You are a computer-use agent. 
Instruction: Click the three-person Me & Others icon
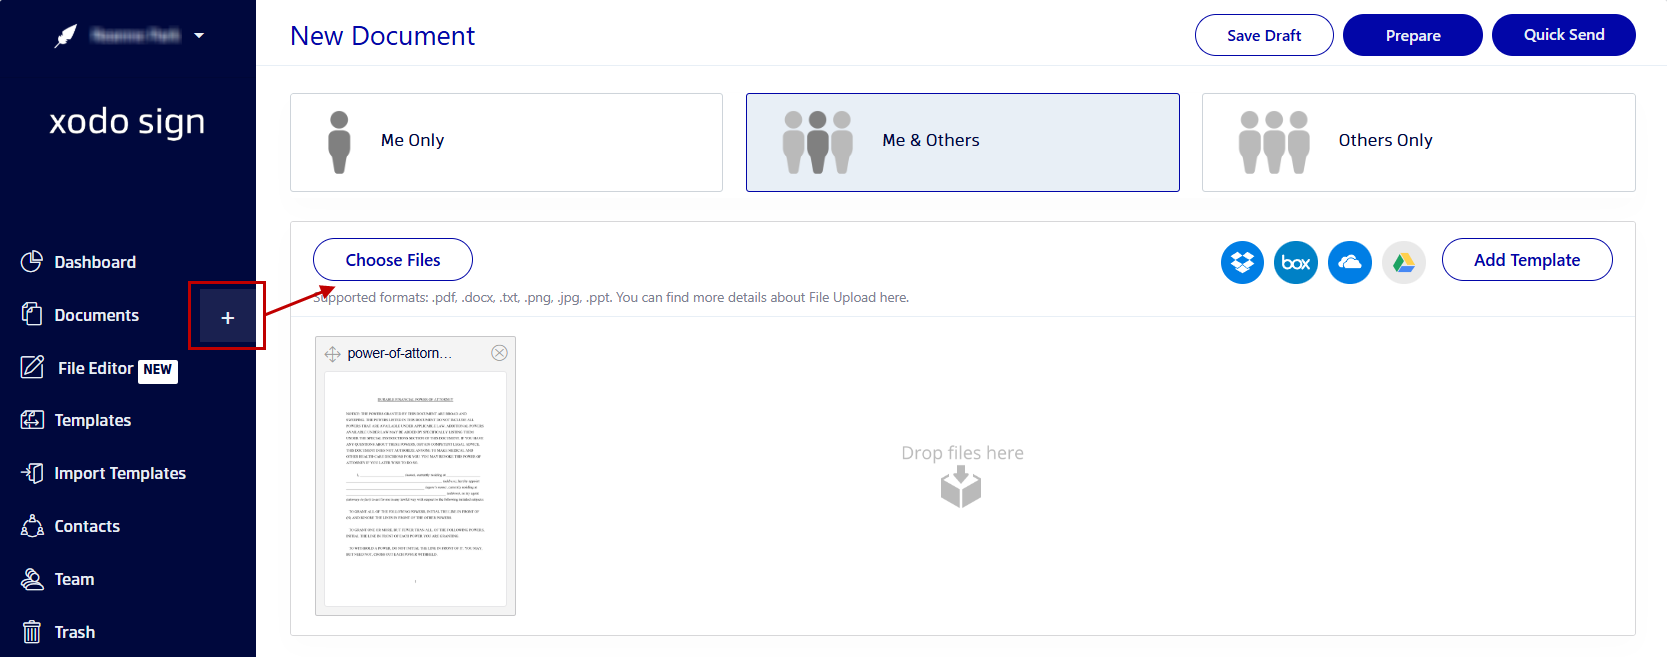coord(818,142)
